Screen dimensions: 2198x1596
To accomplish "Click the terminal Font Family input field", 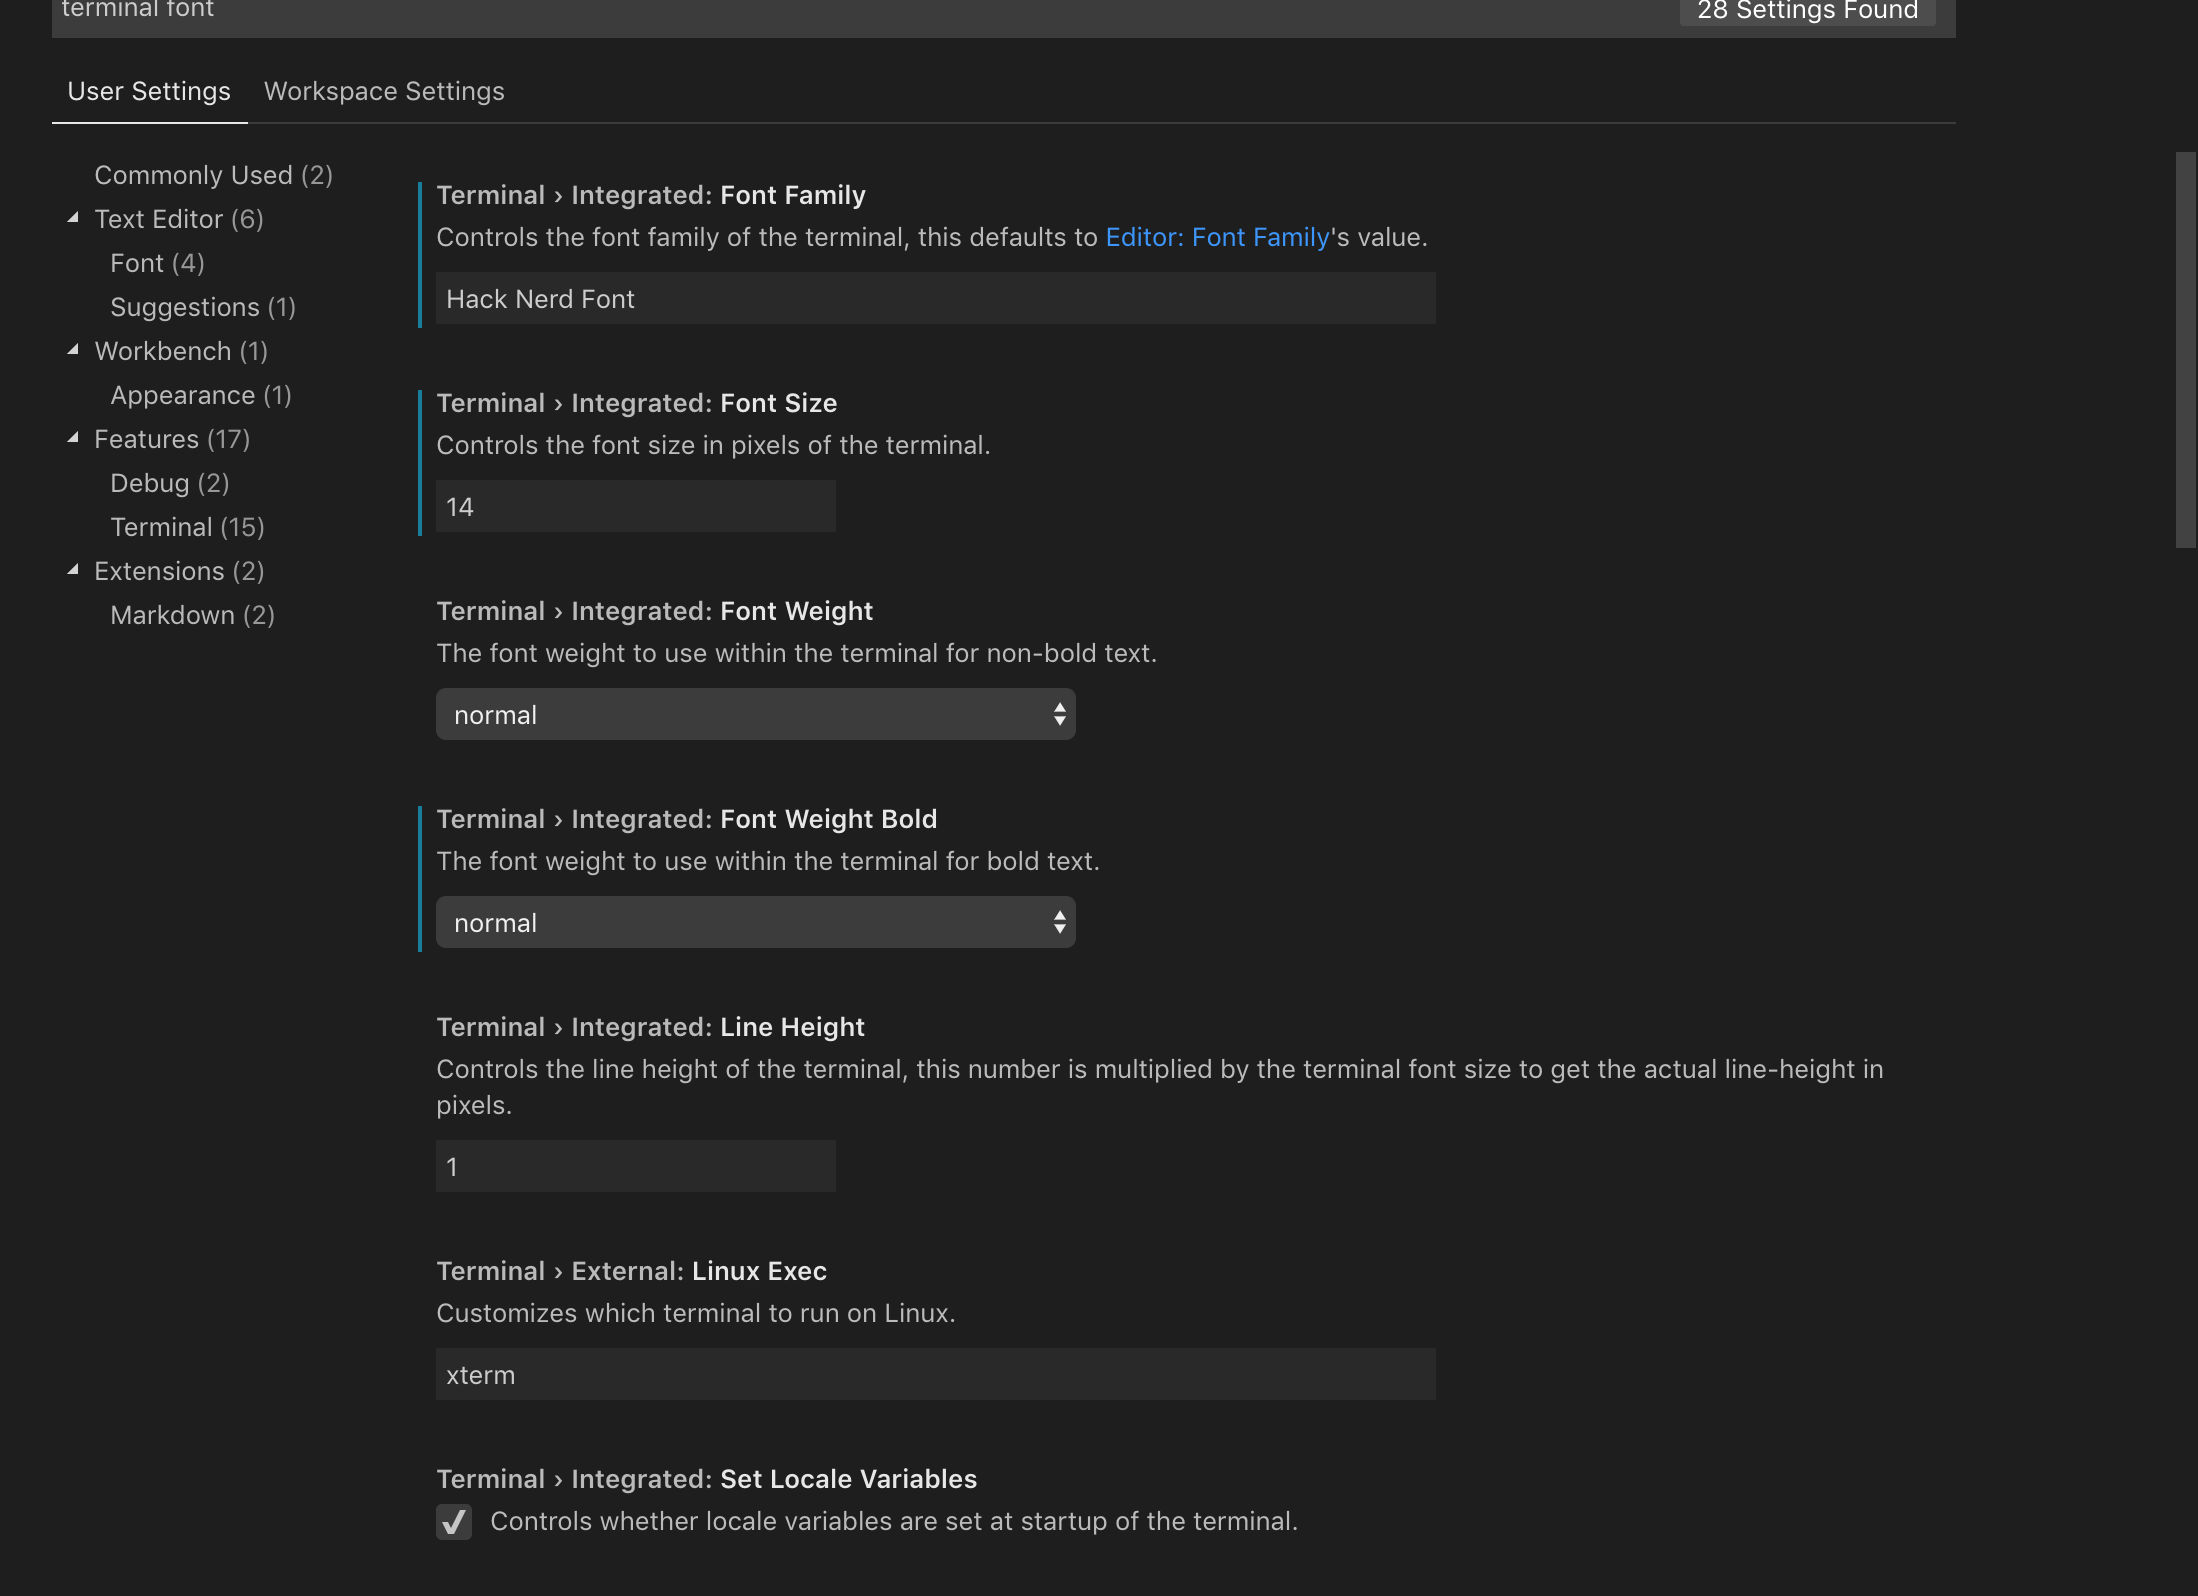I will click(935, 297).
